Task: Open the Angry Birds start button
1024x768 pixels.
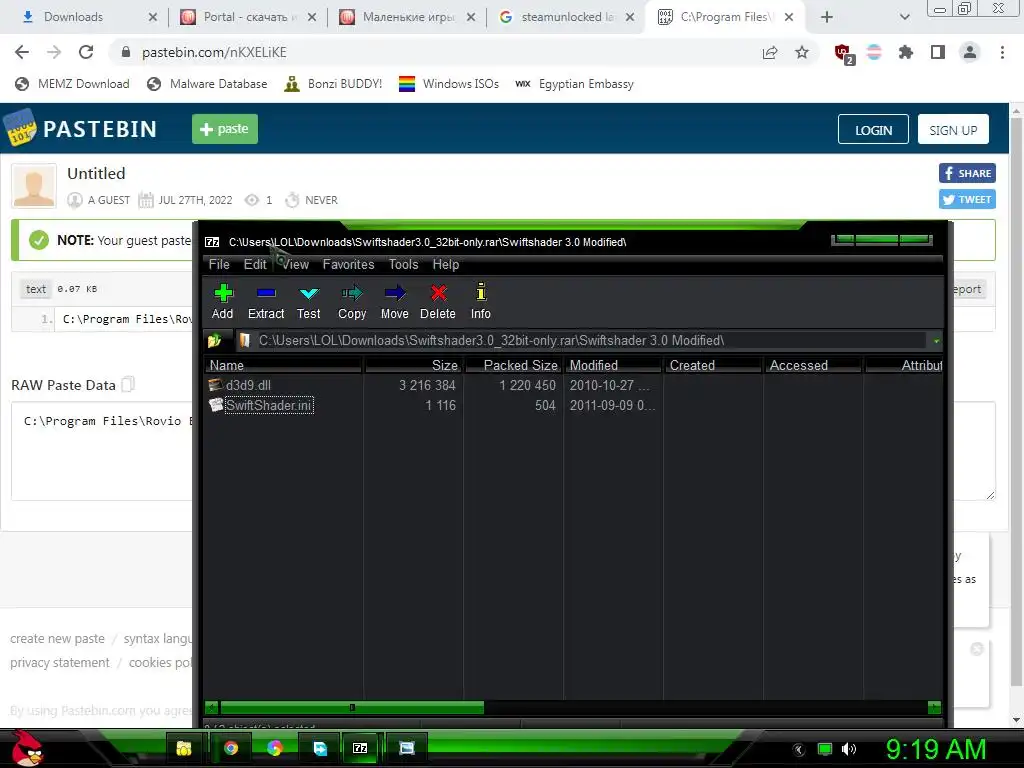Action: [x=27, y=748]
